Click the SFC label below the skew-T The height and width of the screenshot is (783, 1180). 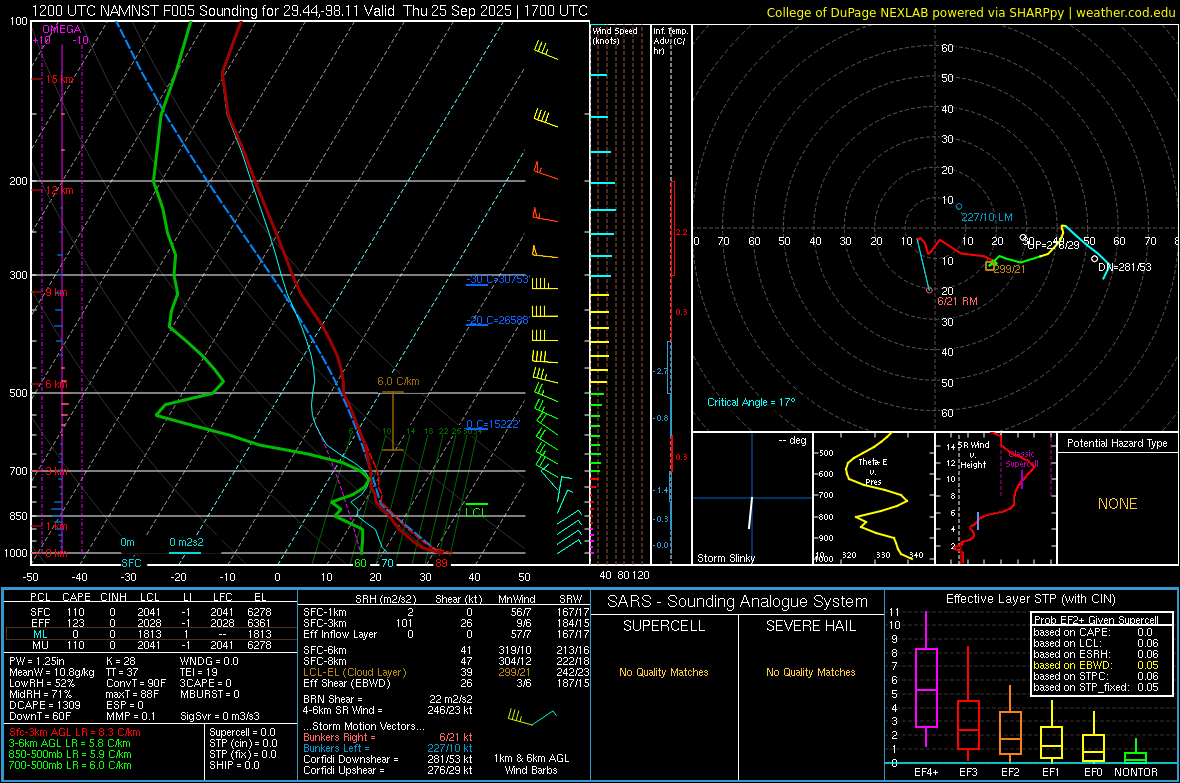pyautogui.click(x=131, y=563)
